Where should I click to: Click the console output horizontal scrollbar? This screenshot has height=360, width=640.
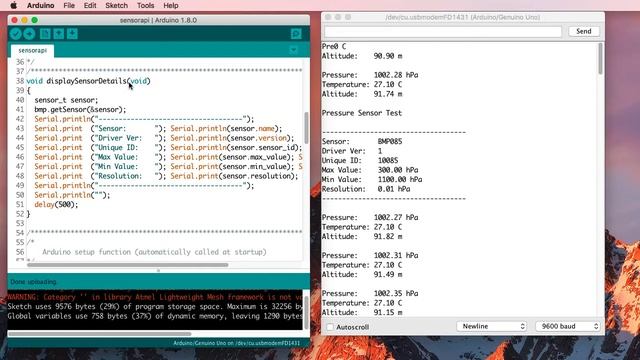(x=99, y=333)
